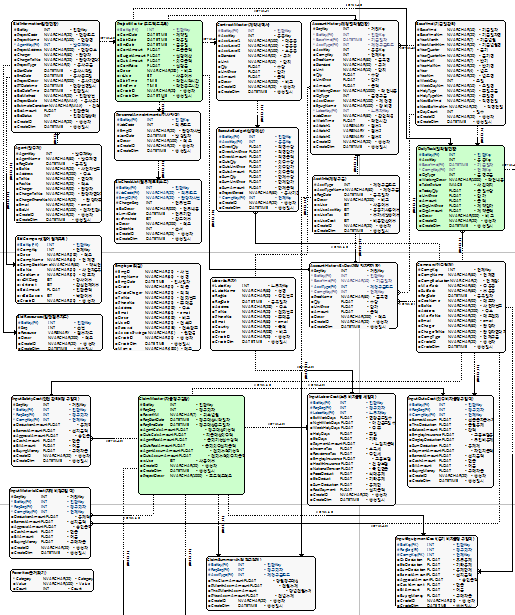Select the BaseYmd table in top-right
The image size is (515, 615).
(460, 73)
